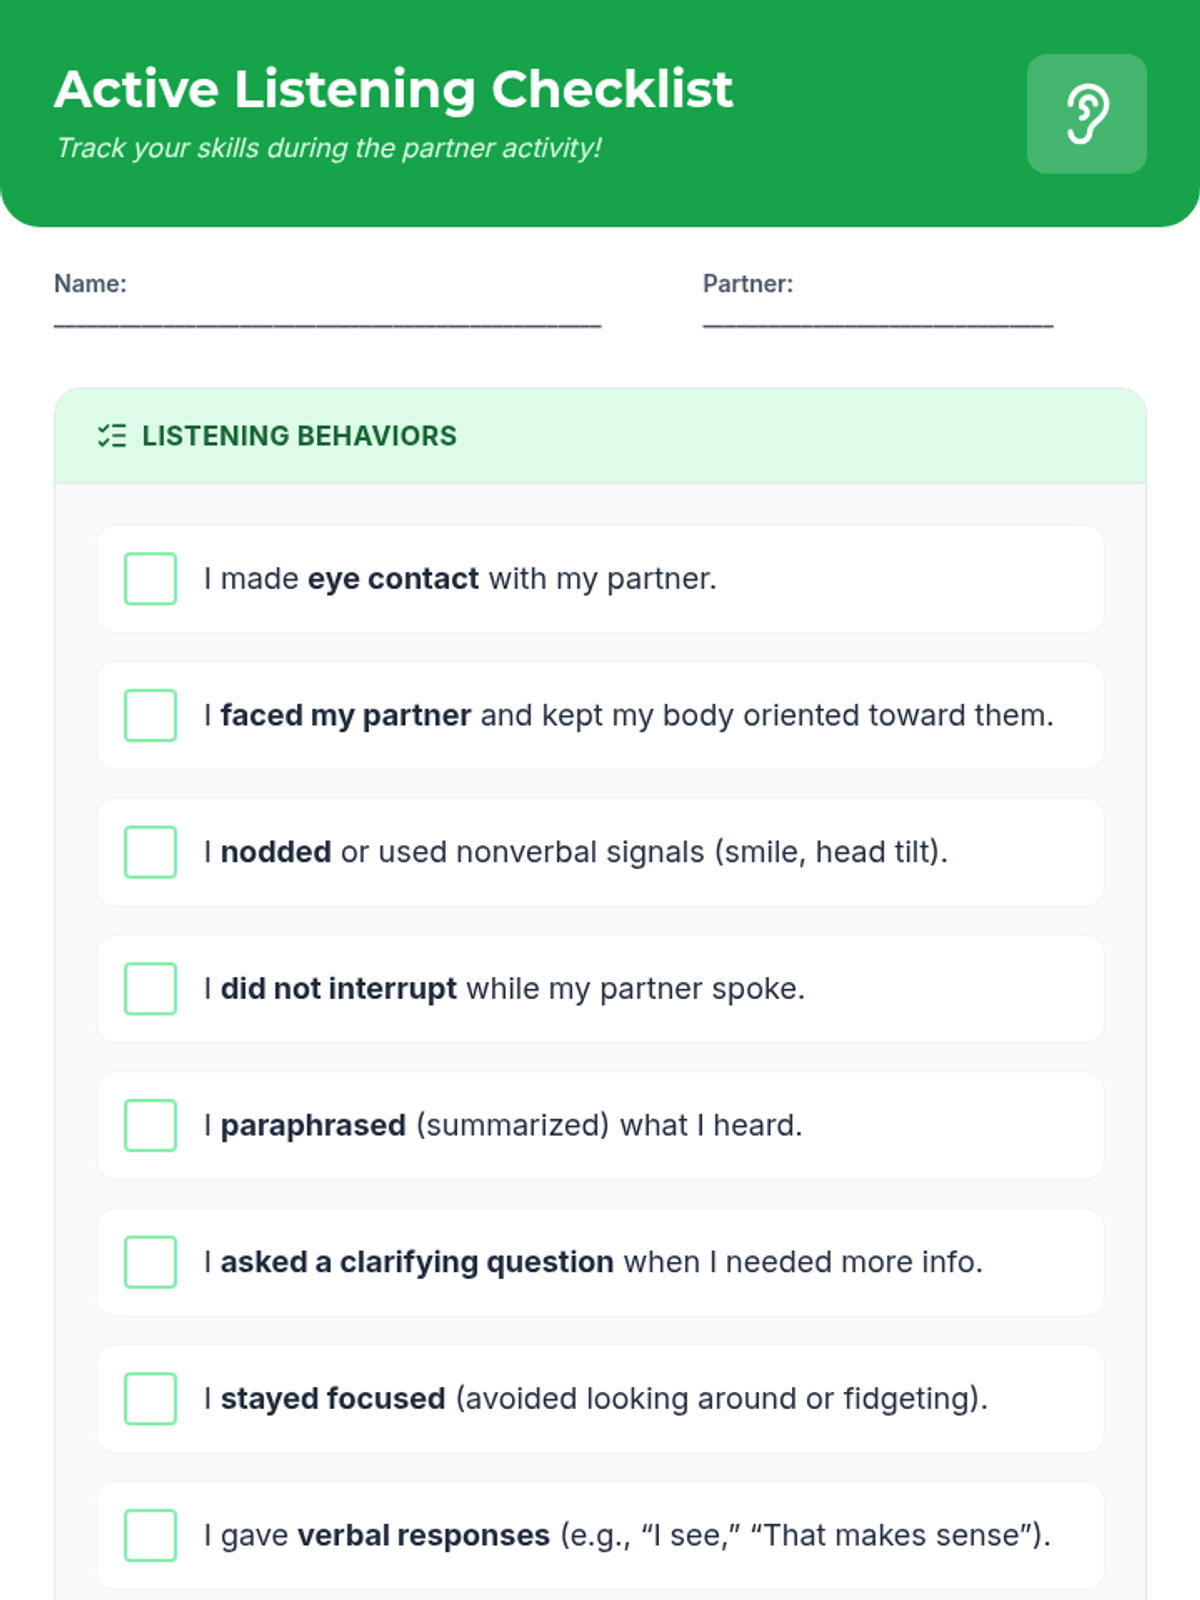Screen dimensions: 1200x1600
Task: Click the 'Active Listening Checklist' title
Action: click(393, 89)
